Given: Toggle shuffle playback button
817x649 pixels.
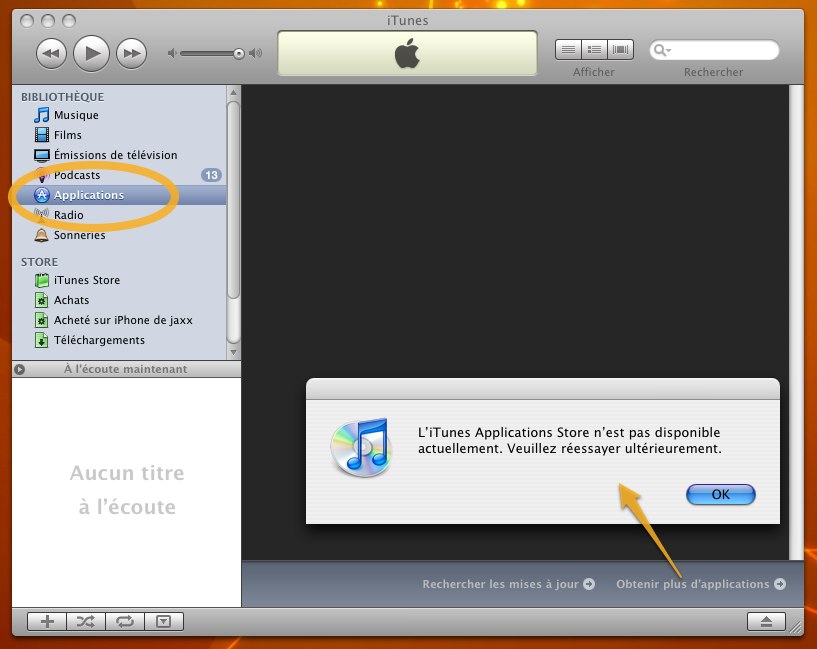Looking at the screenshot, I should click(86, 621).
